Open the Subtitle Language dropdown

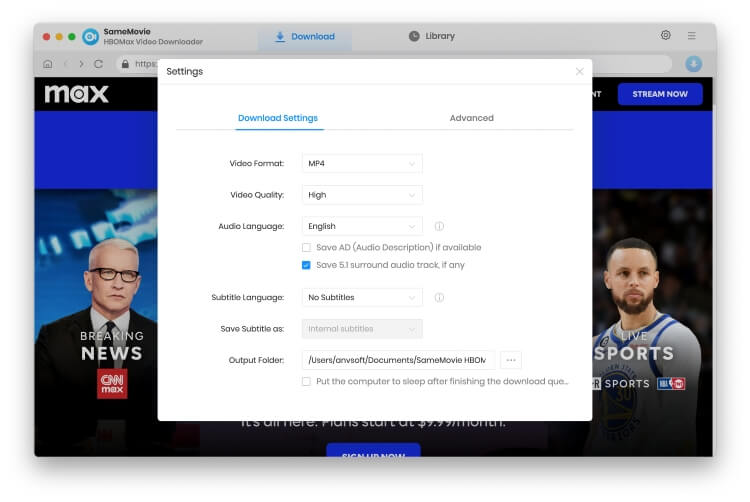pos(362,297)
